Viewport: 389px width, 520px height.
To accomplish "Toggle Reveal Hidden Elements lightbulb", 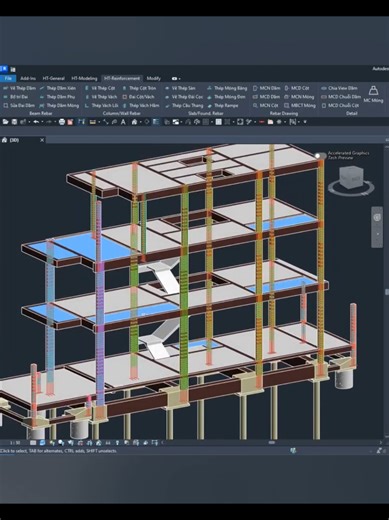I will pos(117,443).
